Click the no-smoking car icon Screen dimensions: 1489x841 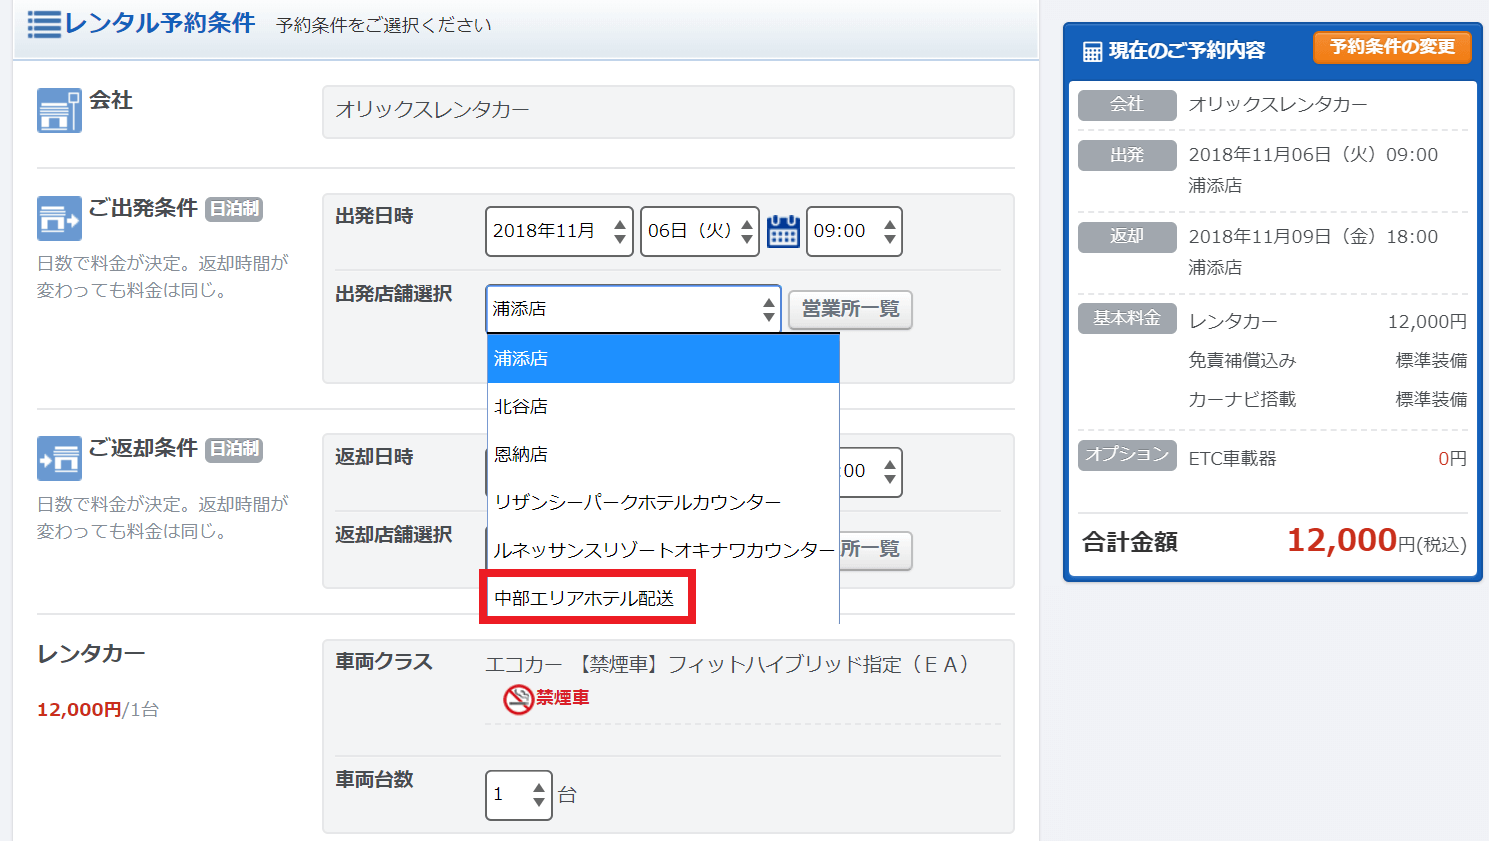click(518, 698)
